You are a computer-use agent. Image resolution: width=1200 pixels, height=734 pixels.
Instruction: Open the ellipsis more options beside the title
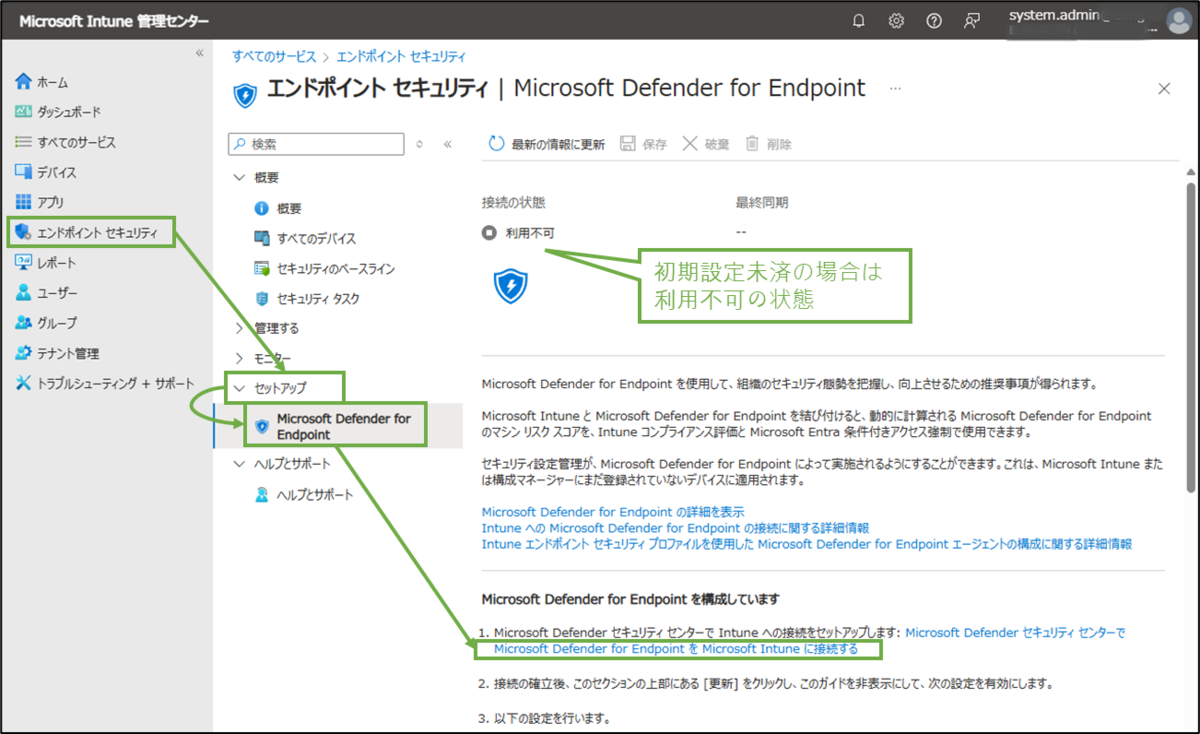tap(895, 88)
